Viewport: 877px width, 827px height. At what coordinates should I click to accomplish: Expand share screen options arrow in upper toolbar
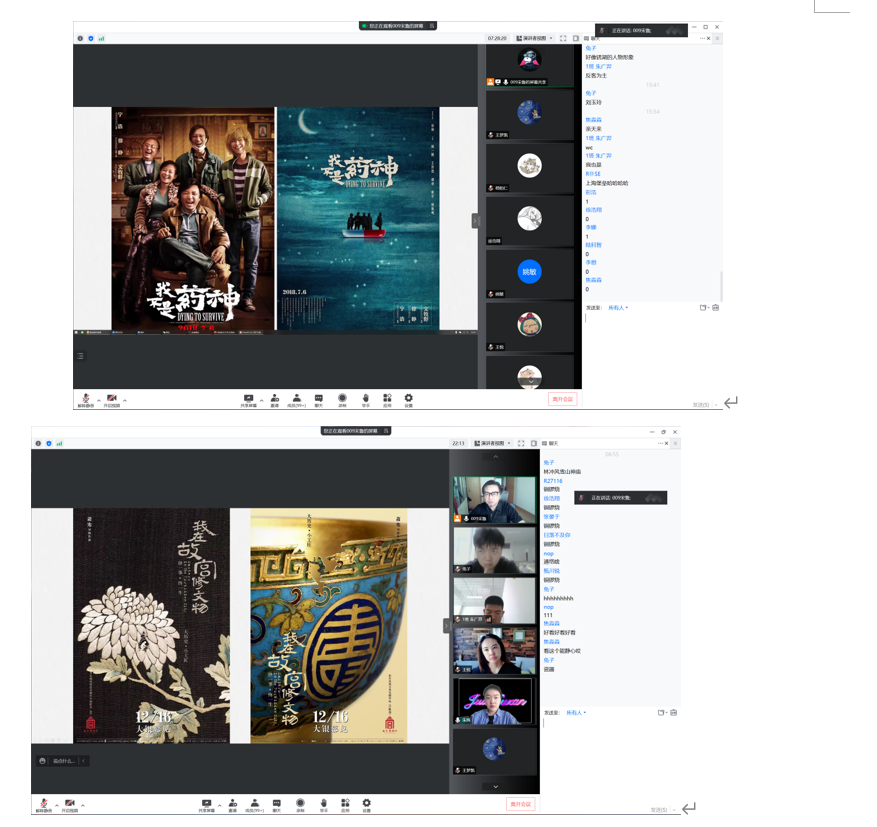pyautogui.click(x=261, y=400)
